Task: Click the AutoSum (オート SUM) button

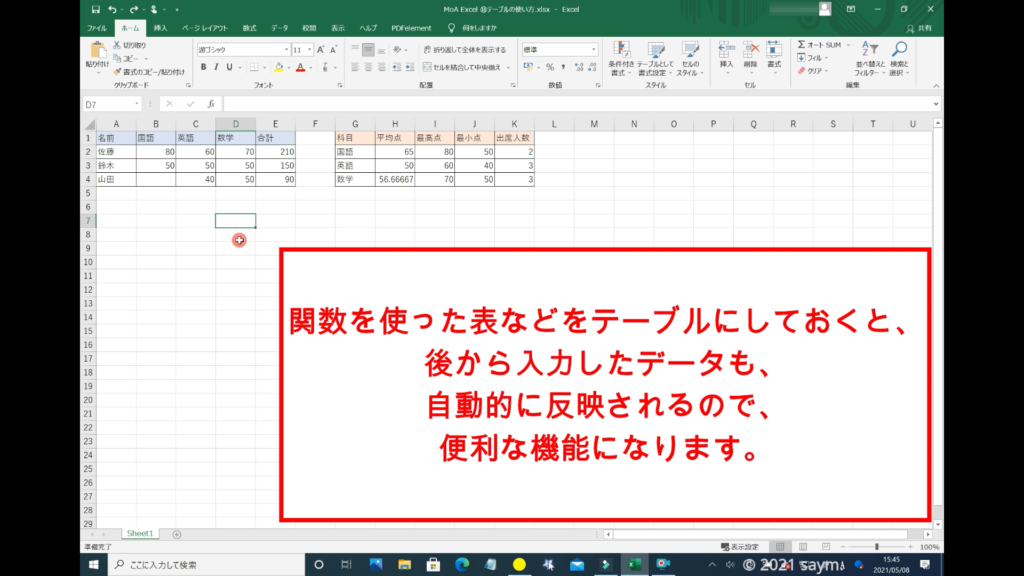Action: (820, 45)
